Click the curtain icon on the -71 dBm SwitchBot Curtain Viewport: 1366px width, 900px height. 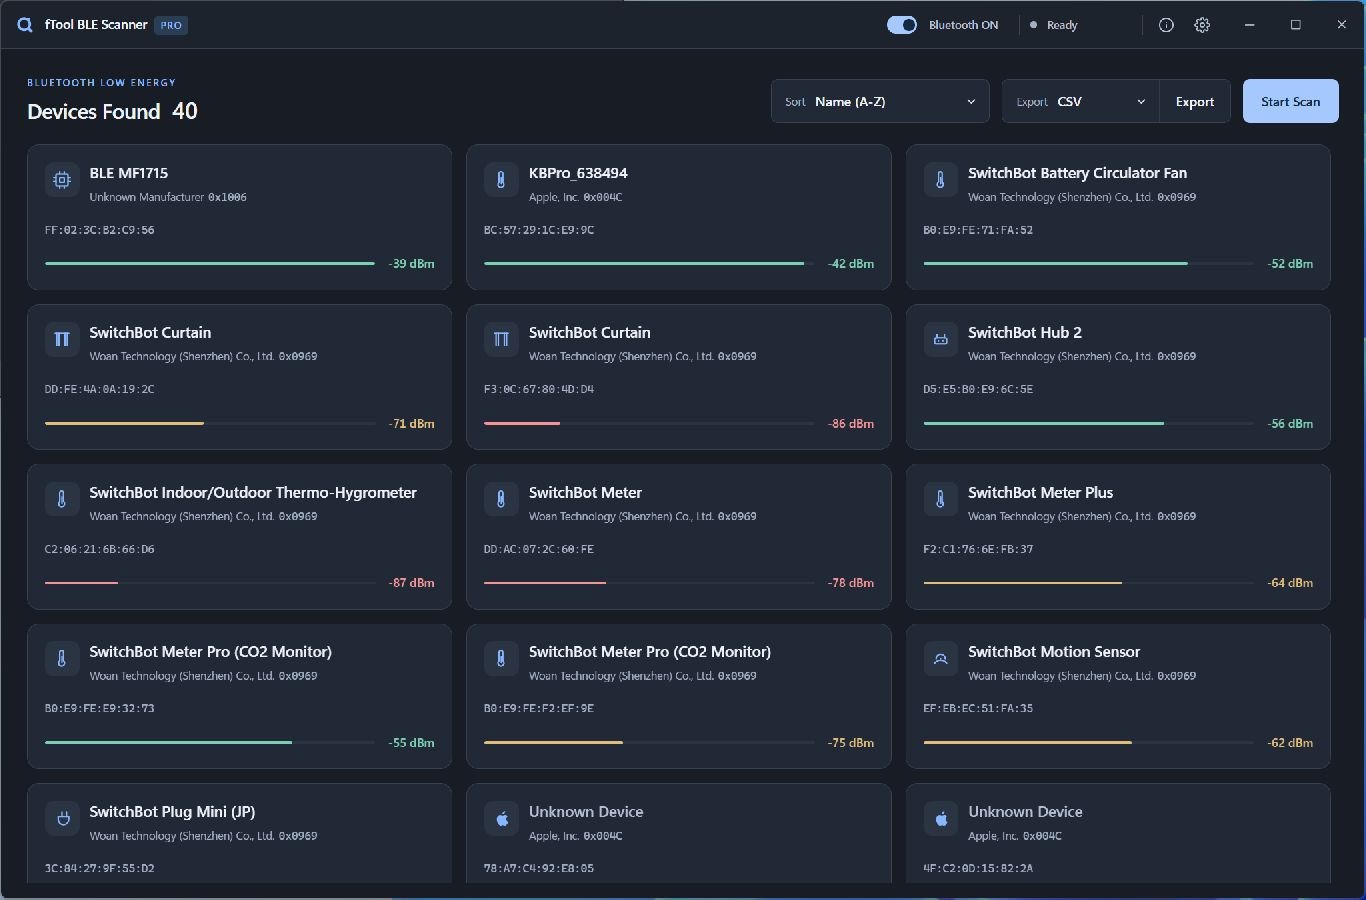click(62, 340)
